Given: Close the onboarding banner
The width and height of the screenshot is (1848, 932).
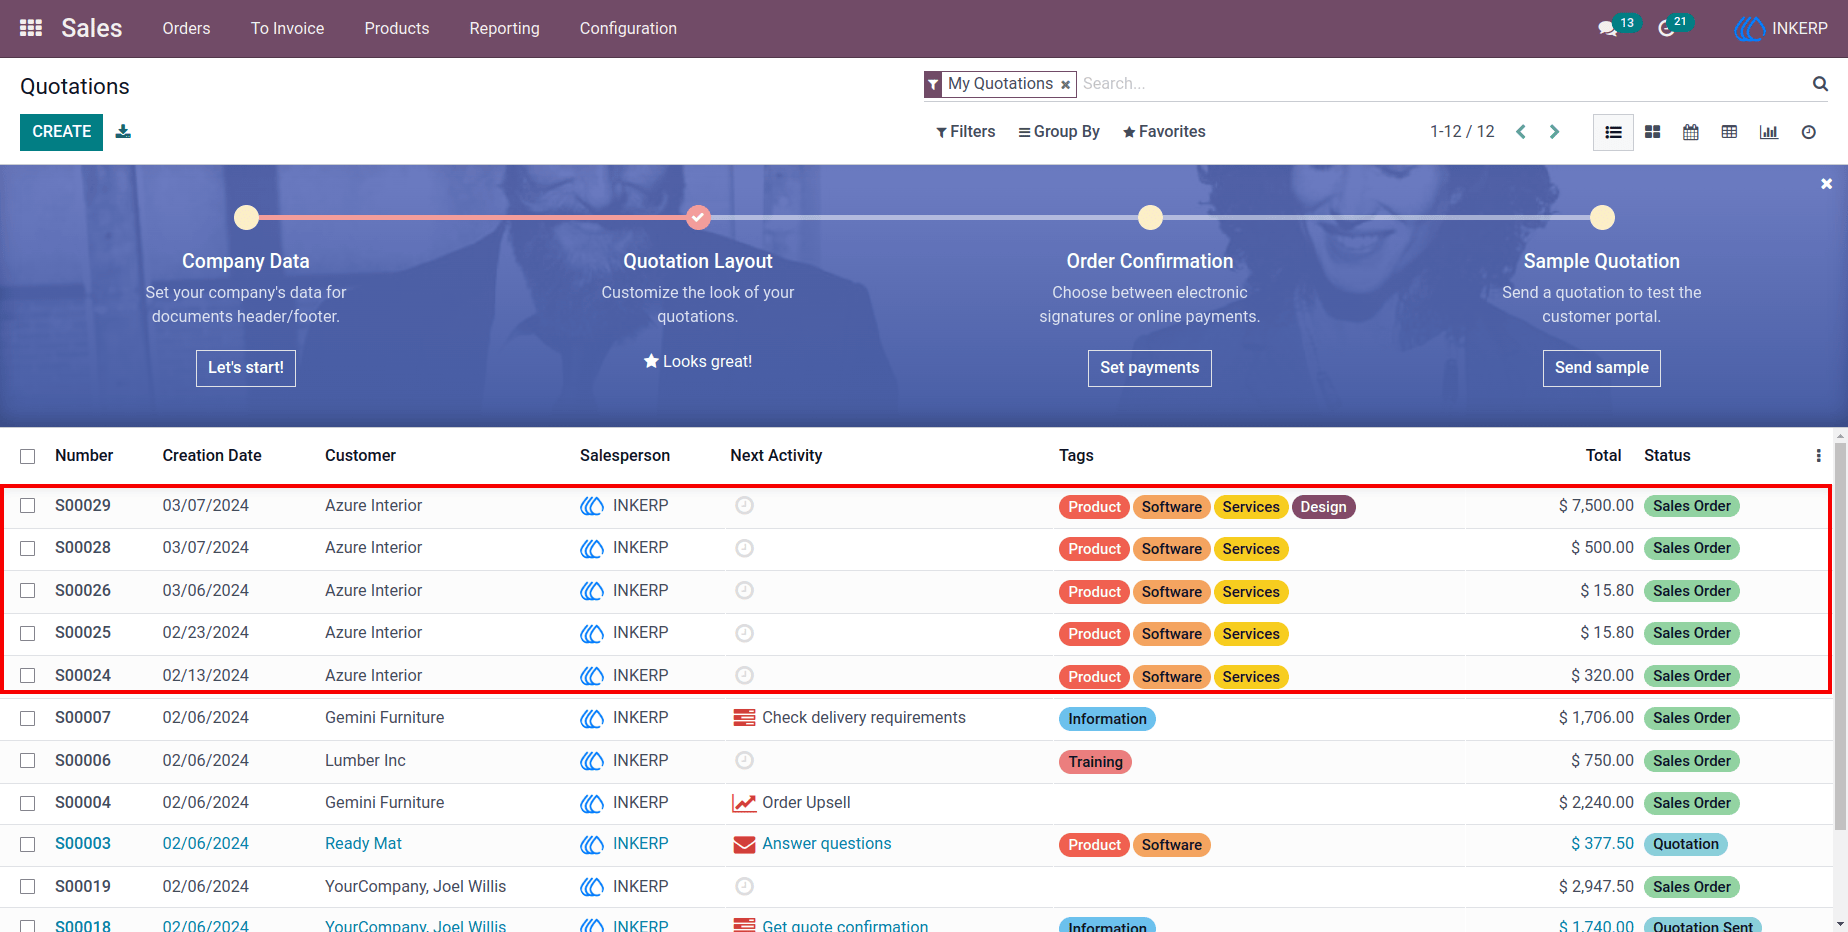Looking at the screenshot, I should [x=1826, y=184].
